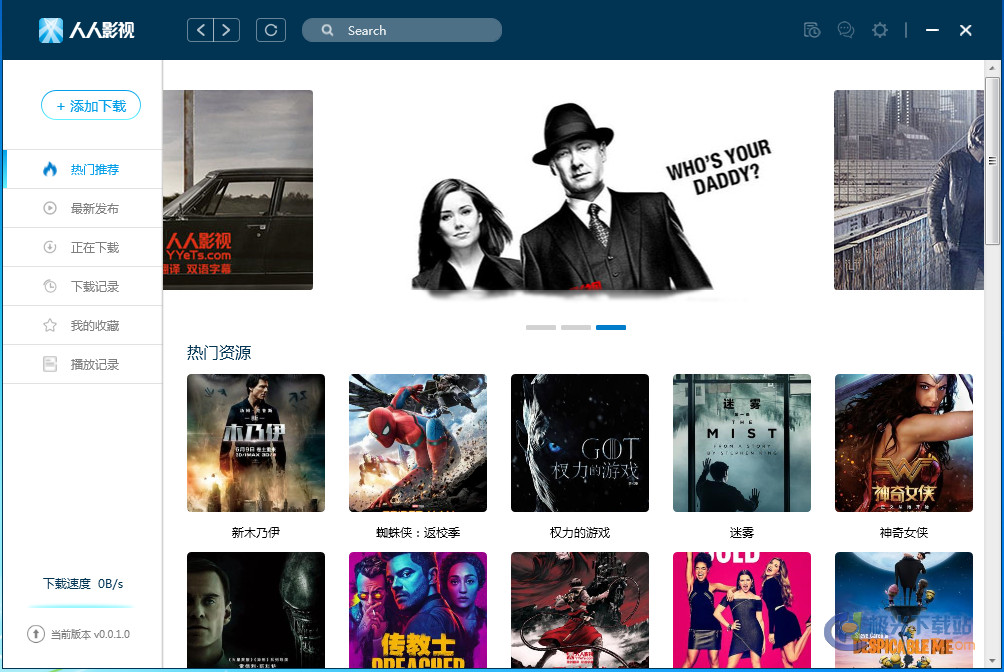This screenshot has height=672, width=1004.
Task: Open the pink poster with four women
Action: (x=742, y=611)
